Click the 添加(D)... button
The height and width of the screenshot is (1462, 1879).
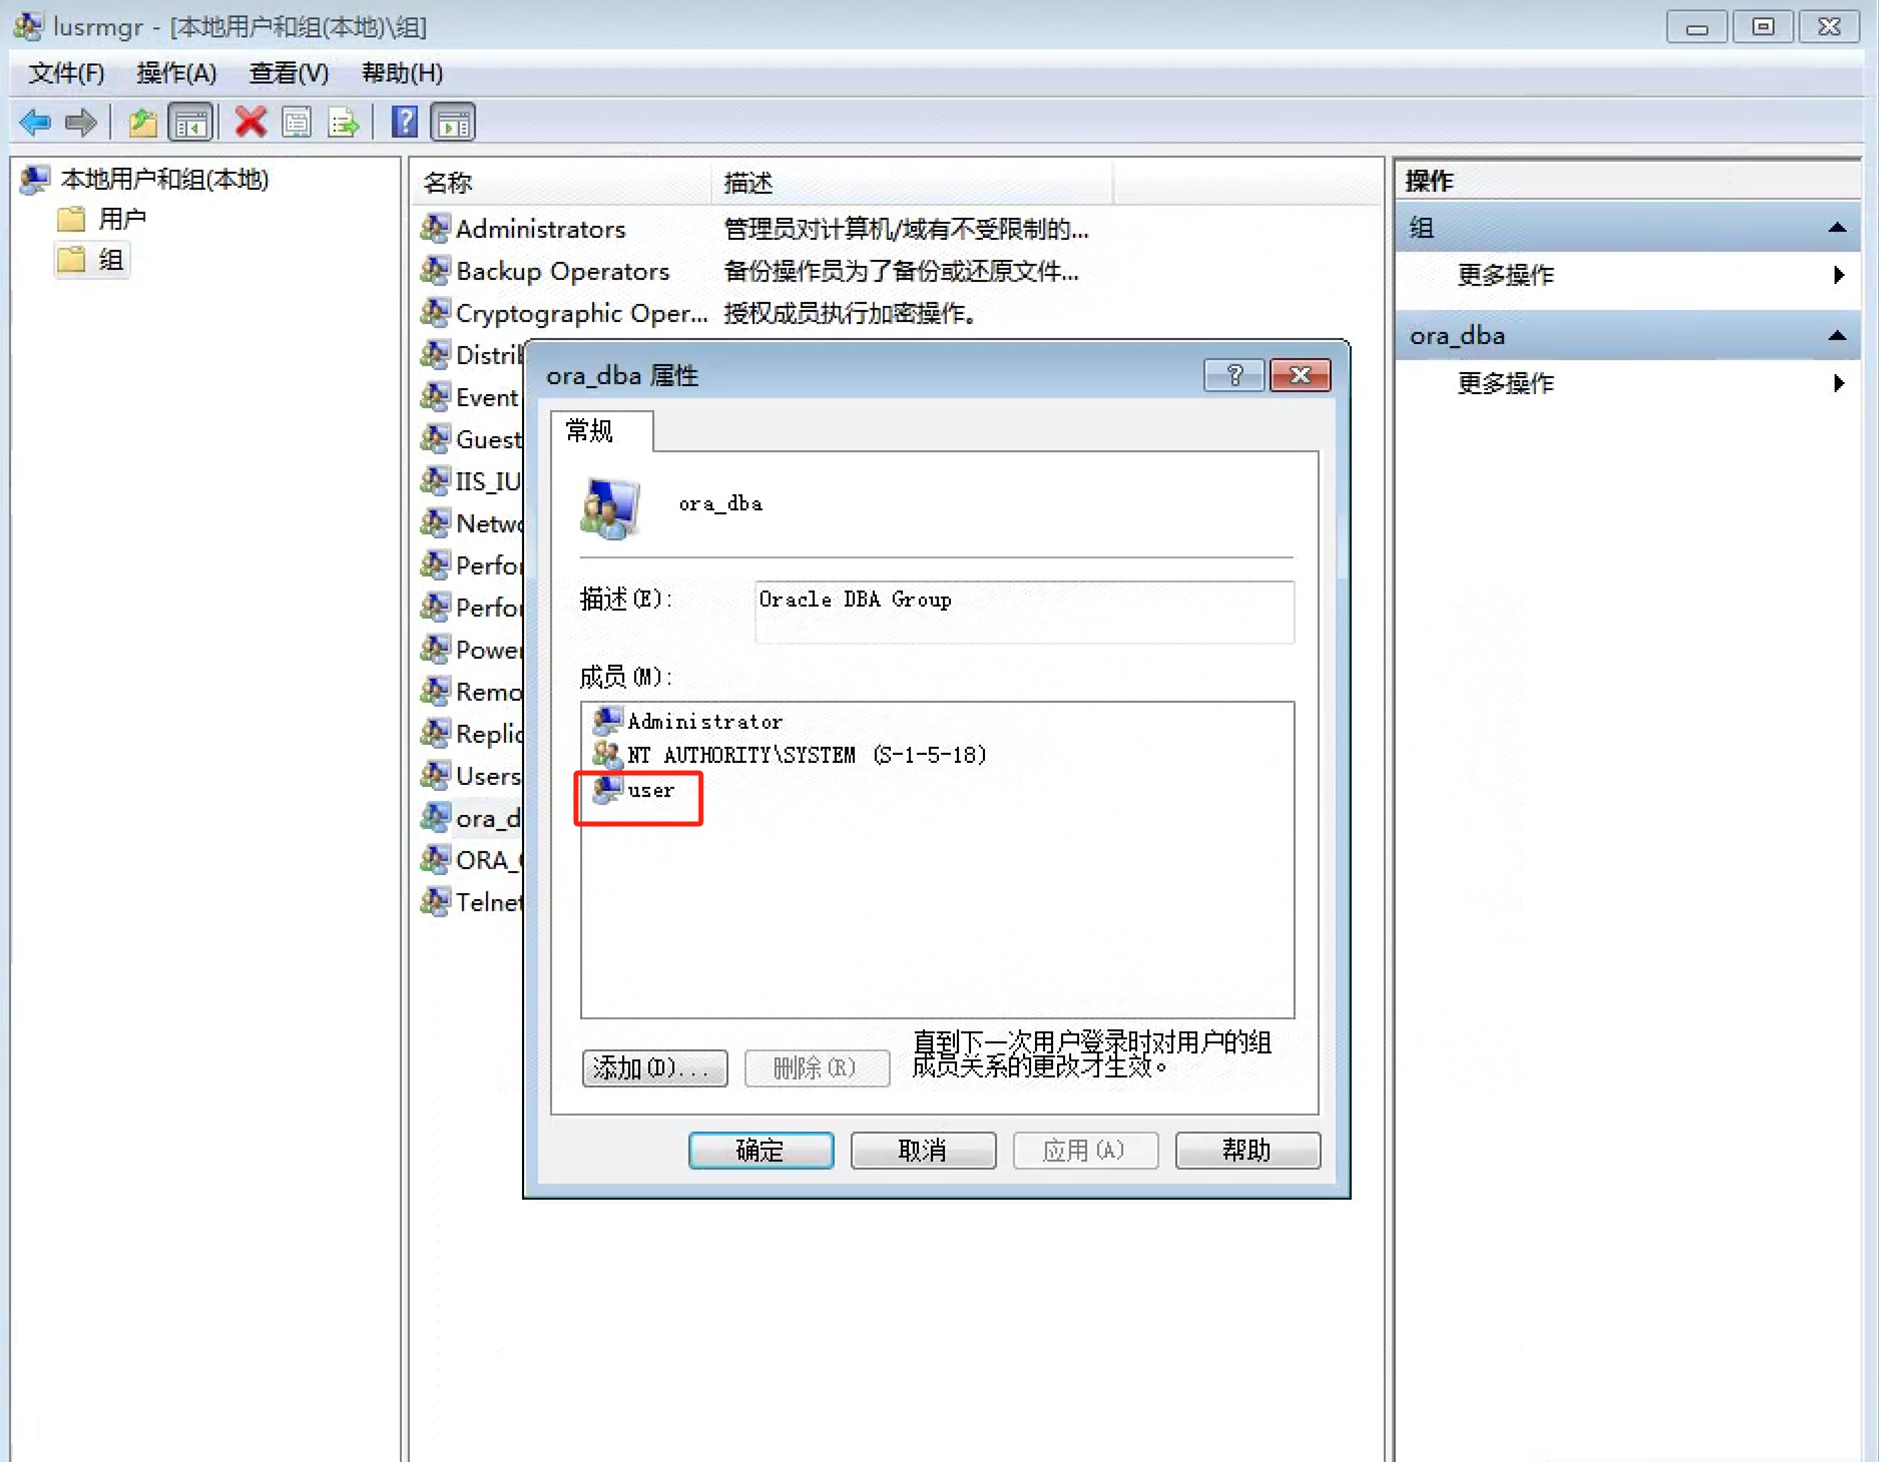tap(654, 1068)
